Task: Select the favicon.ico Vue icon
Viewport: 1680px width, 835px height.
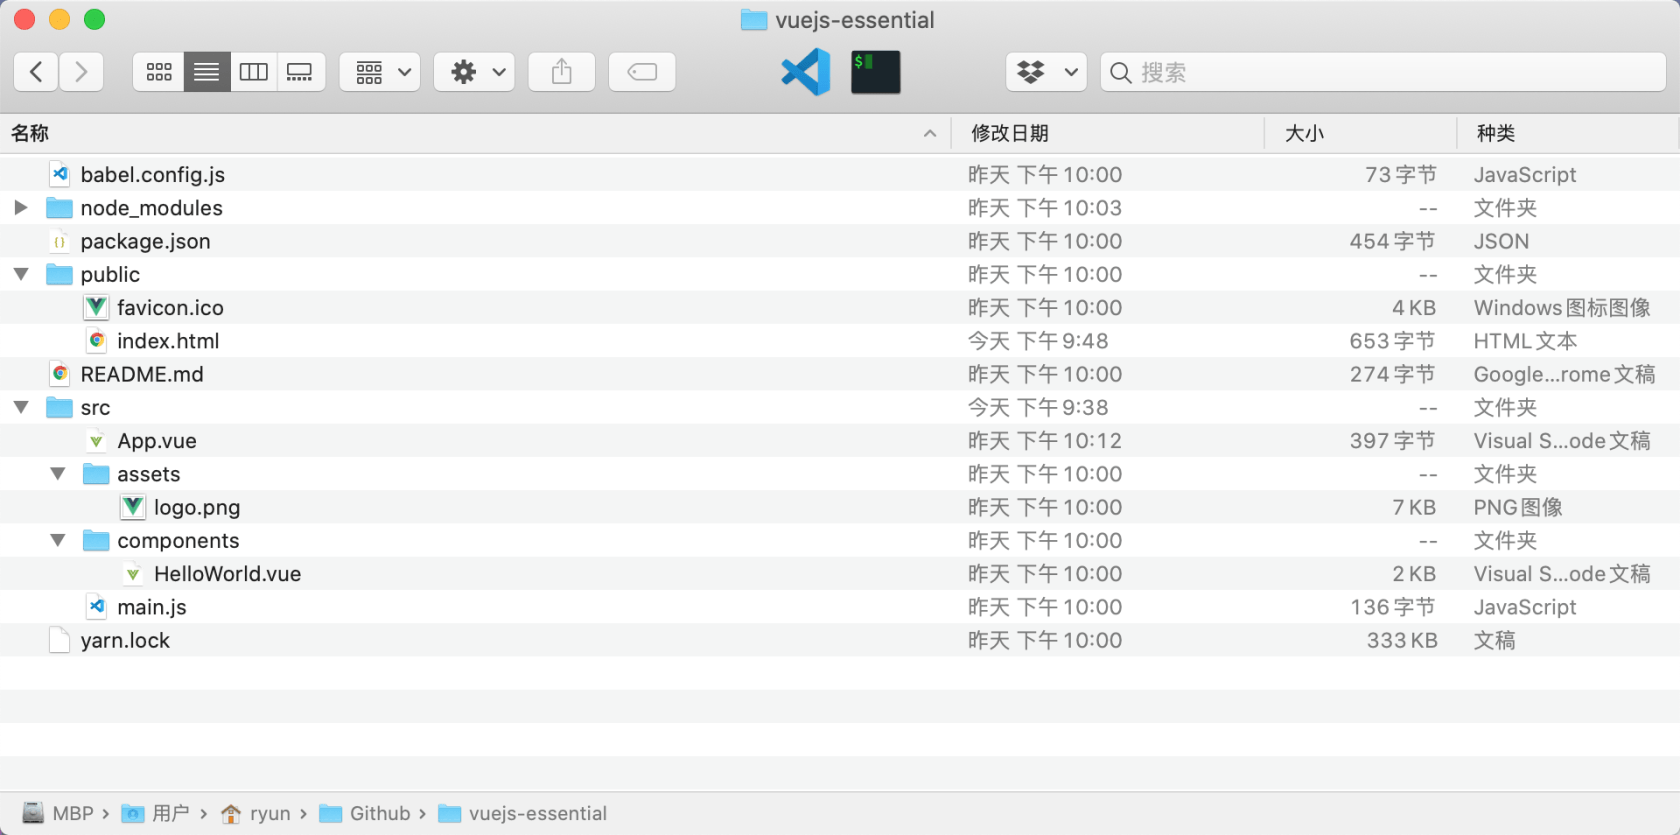Action: 96,307
